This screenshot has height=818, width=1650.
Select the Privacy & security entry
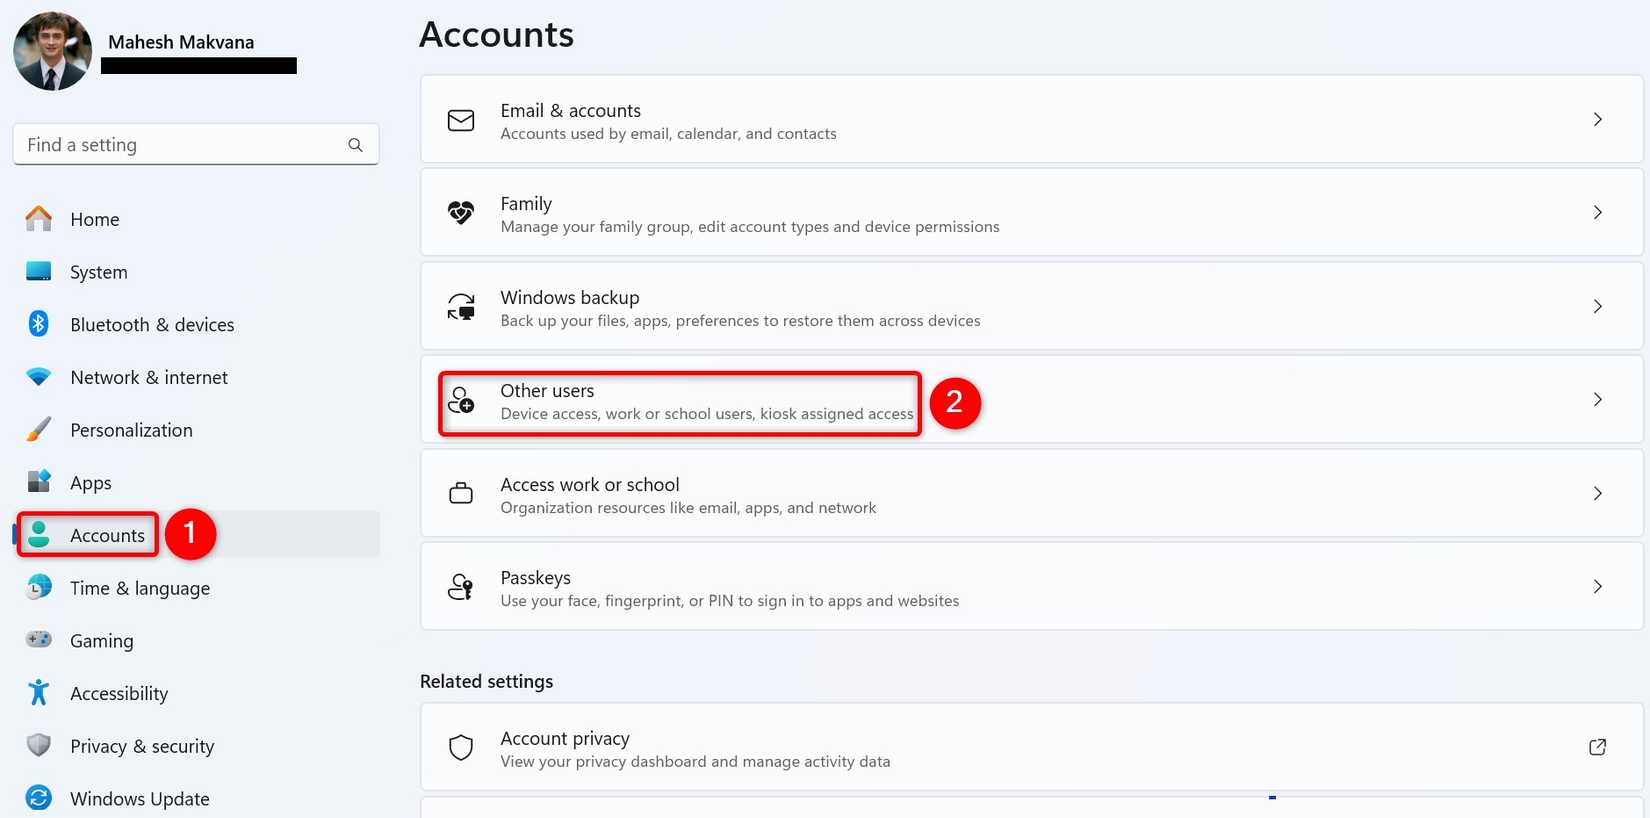[x=142, y=745]
